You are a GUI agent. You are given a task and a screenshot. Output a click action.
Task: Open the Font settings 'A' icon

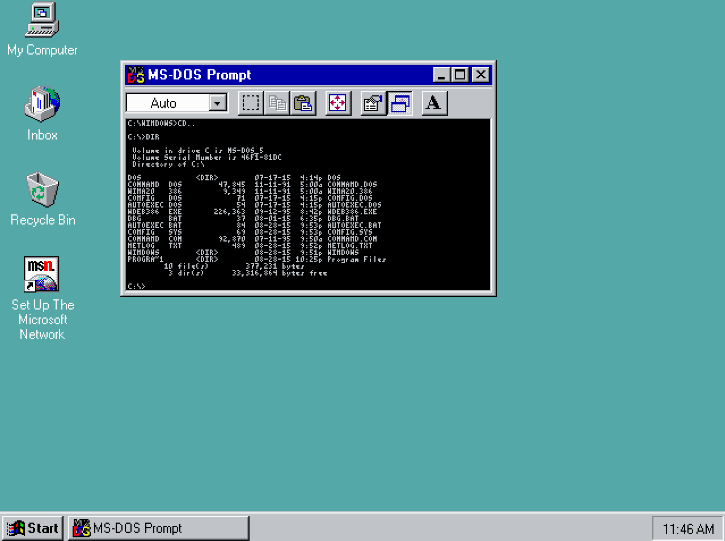tap(434, 103)
